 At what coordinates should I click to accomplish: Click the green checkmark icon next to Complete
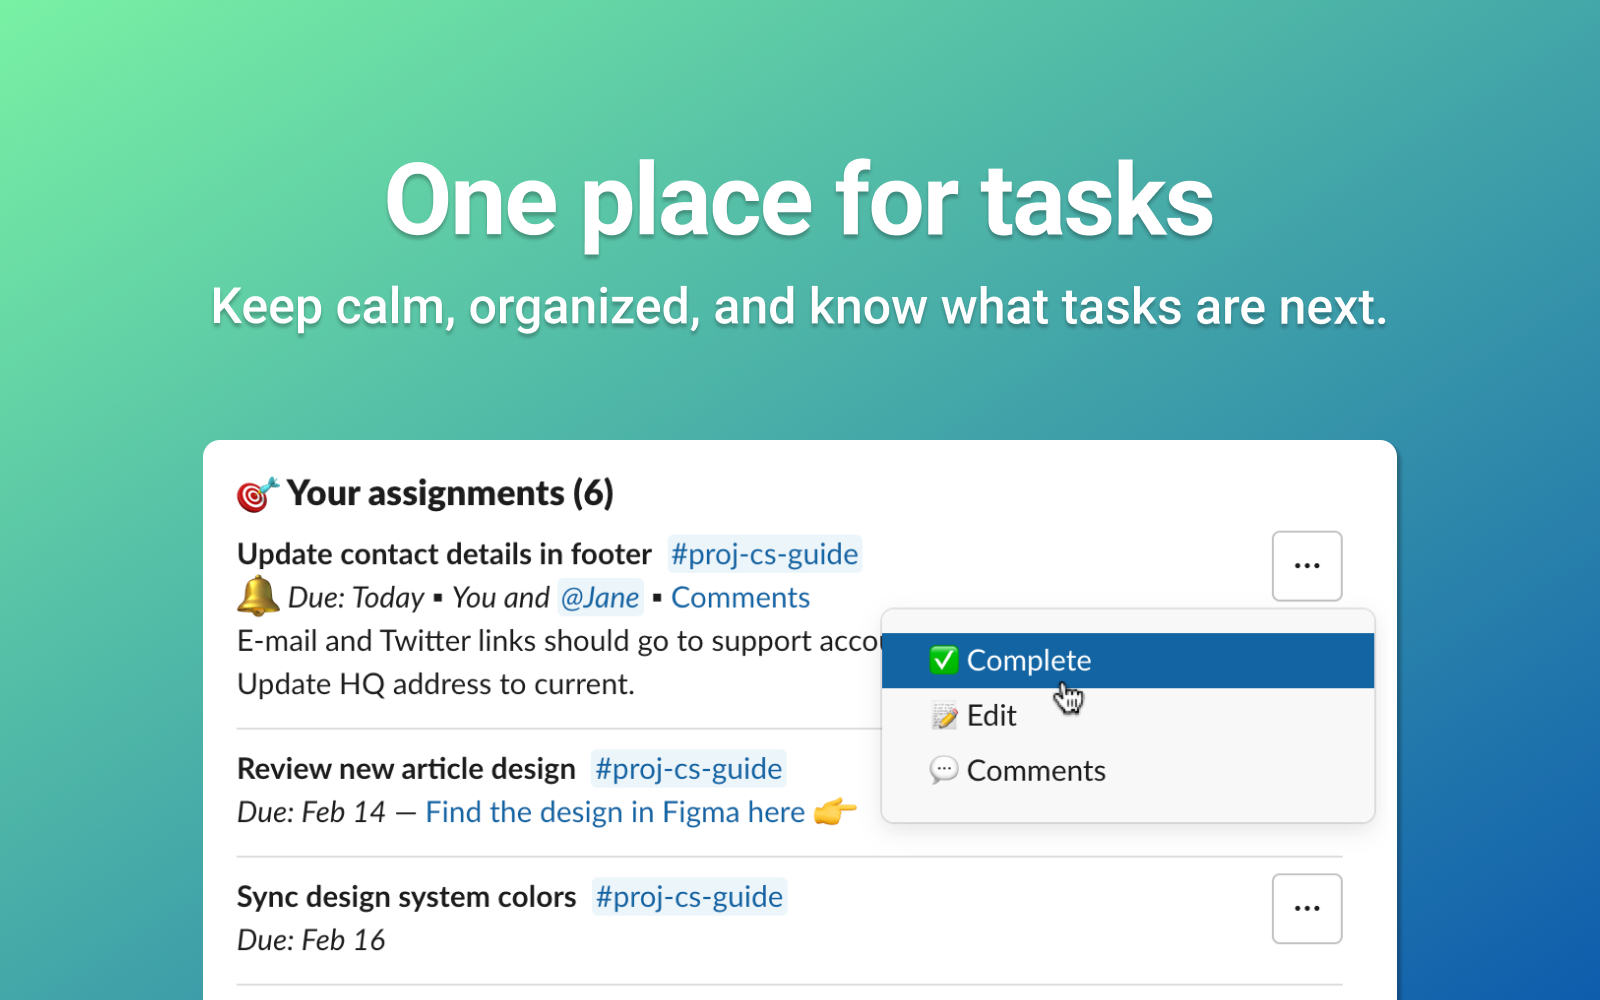943,660
